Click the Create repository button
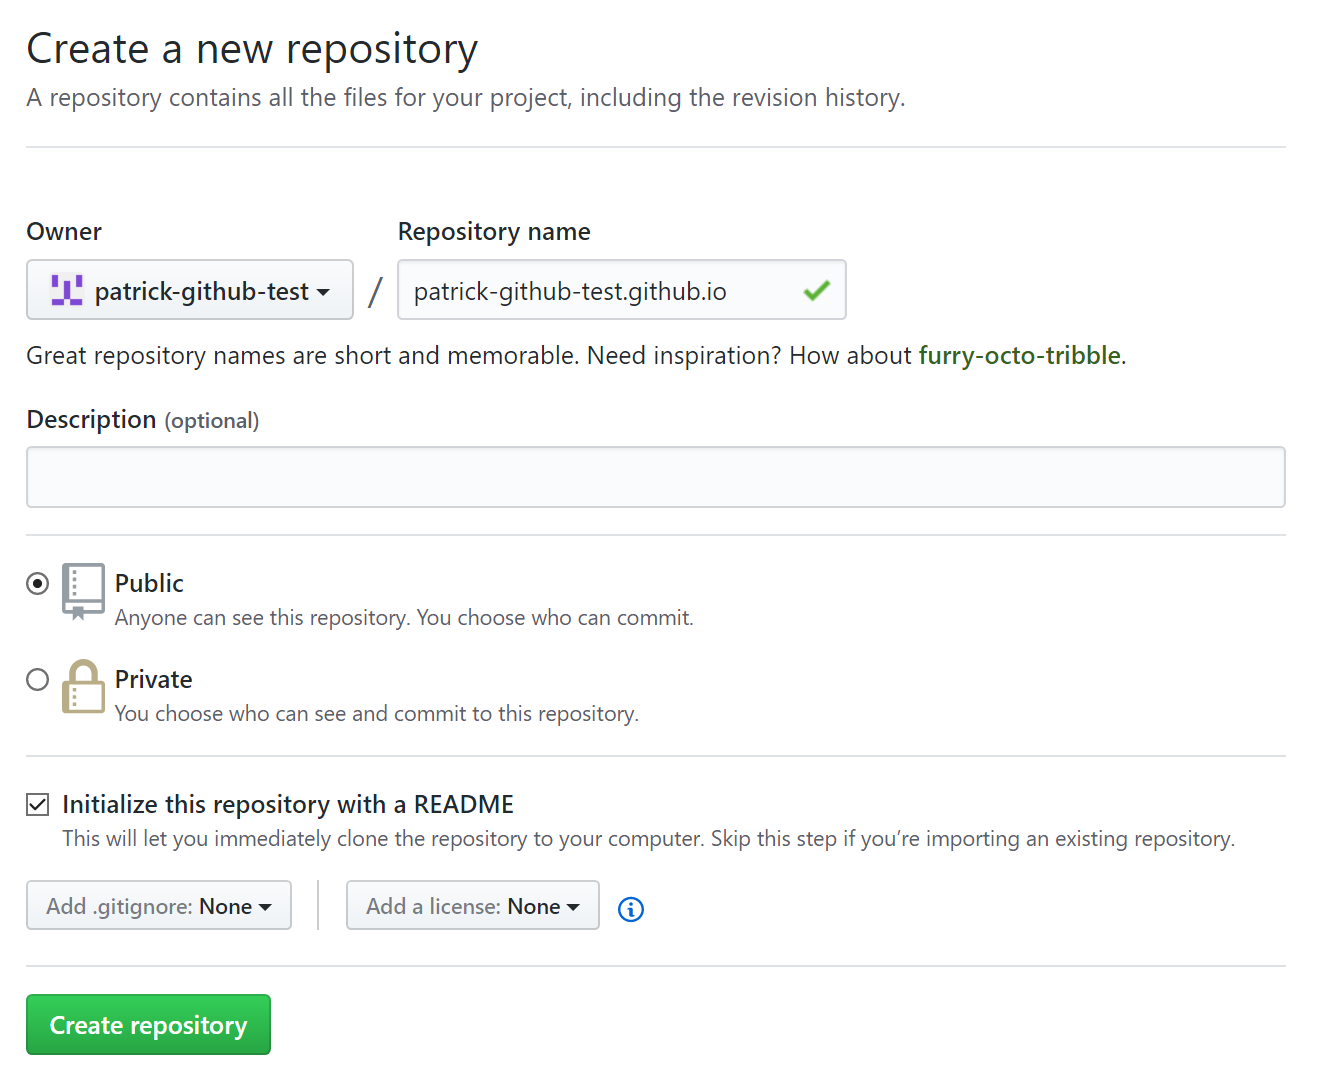This screenshot has height=1088, width=1325. coord(148,1024)
